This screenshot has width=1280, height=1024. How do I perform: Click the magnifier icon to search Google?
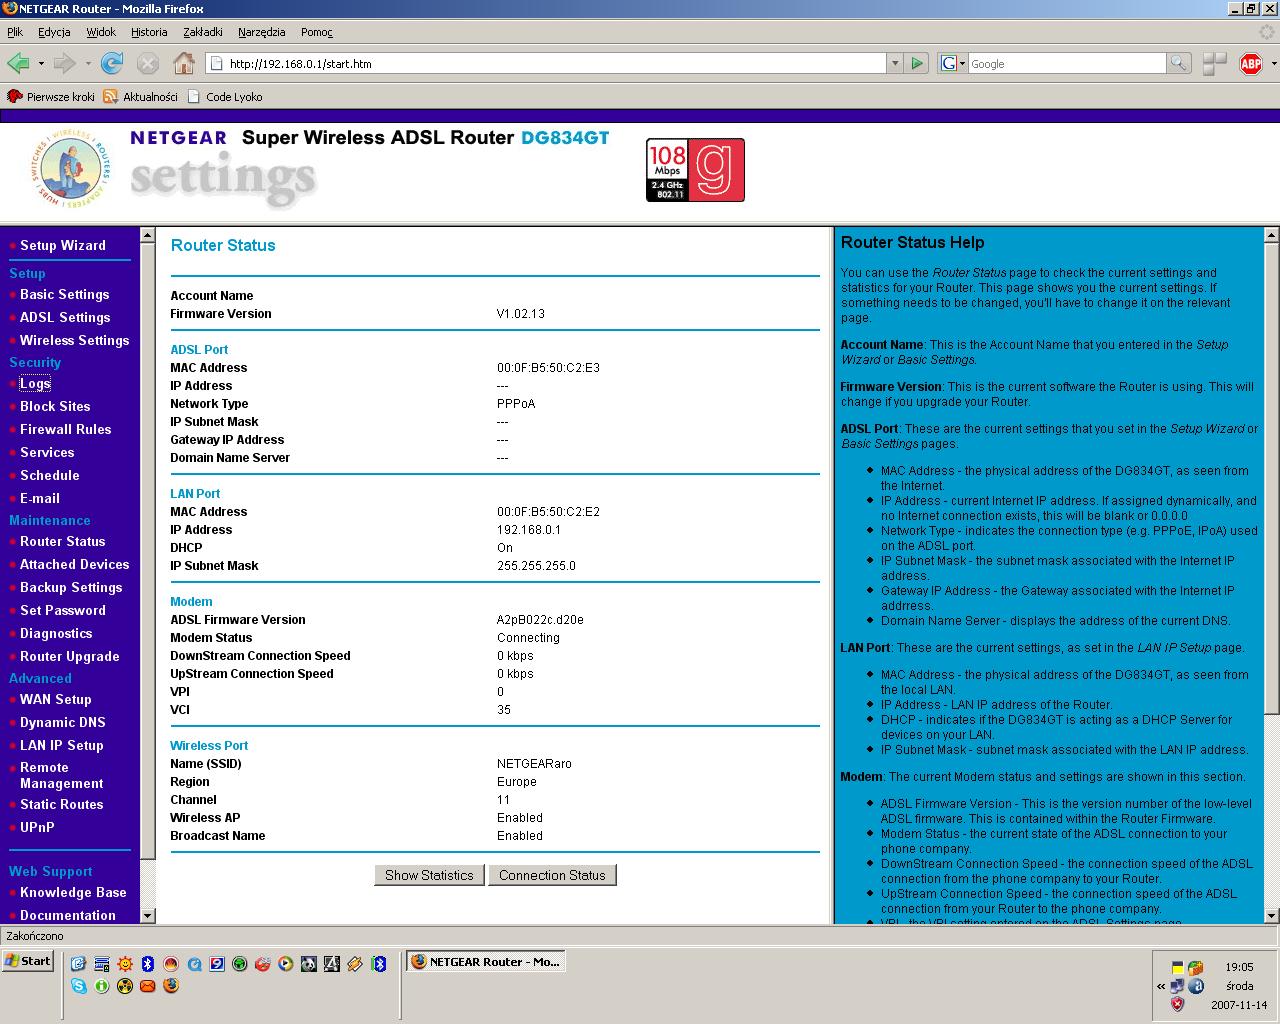[1178, 62]
